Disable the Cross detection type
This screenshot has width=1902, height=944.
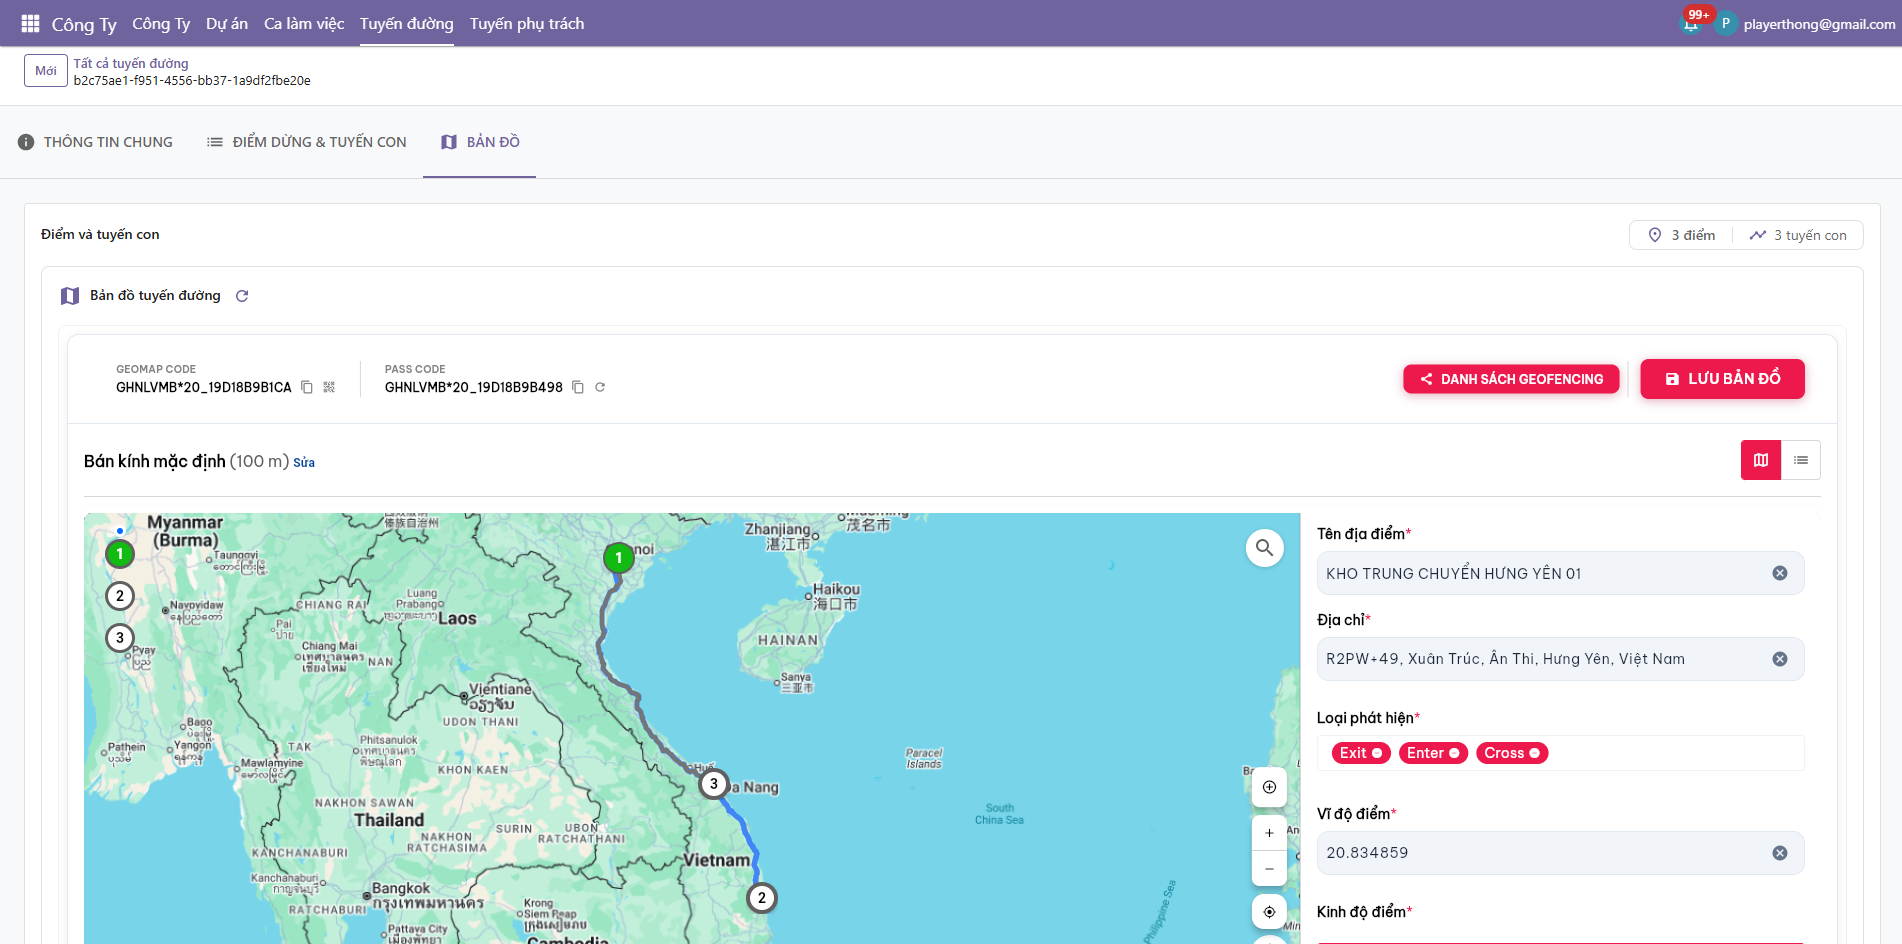(1533, 753)
